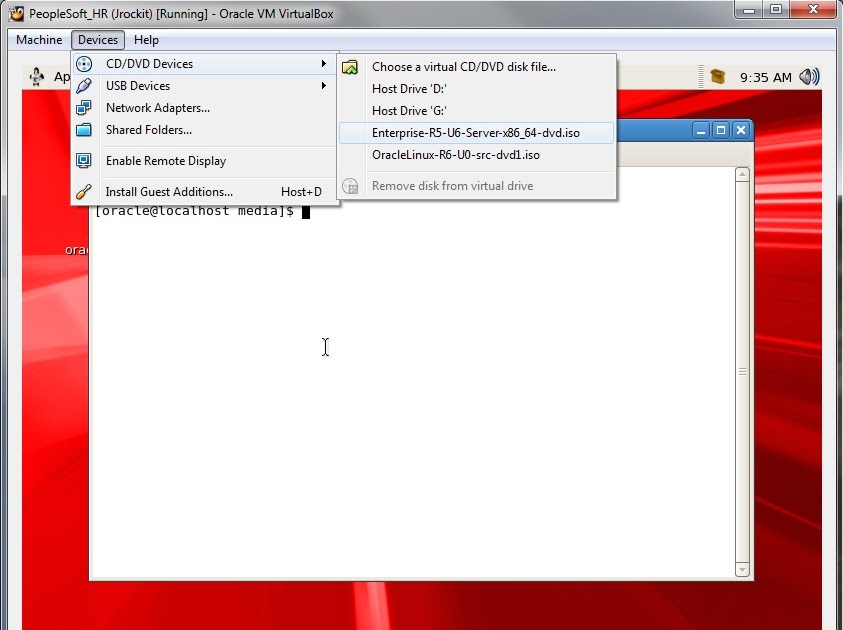Click the shared folder icon

84,130
